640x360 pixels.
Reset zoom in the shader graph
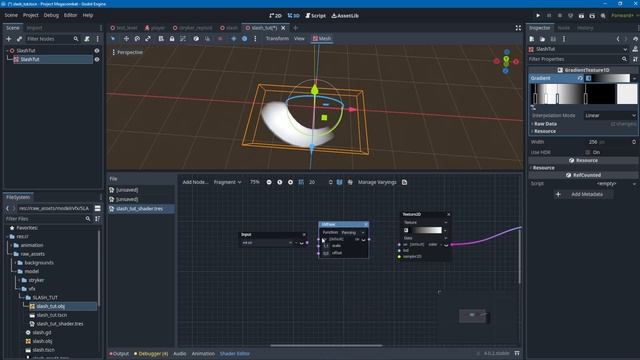[x=280, y=182]
